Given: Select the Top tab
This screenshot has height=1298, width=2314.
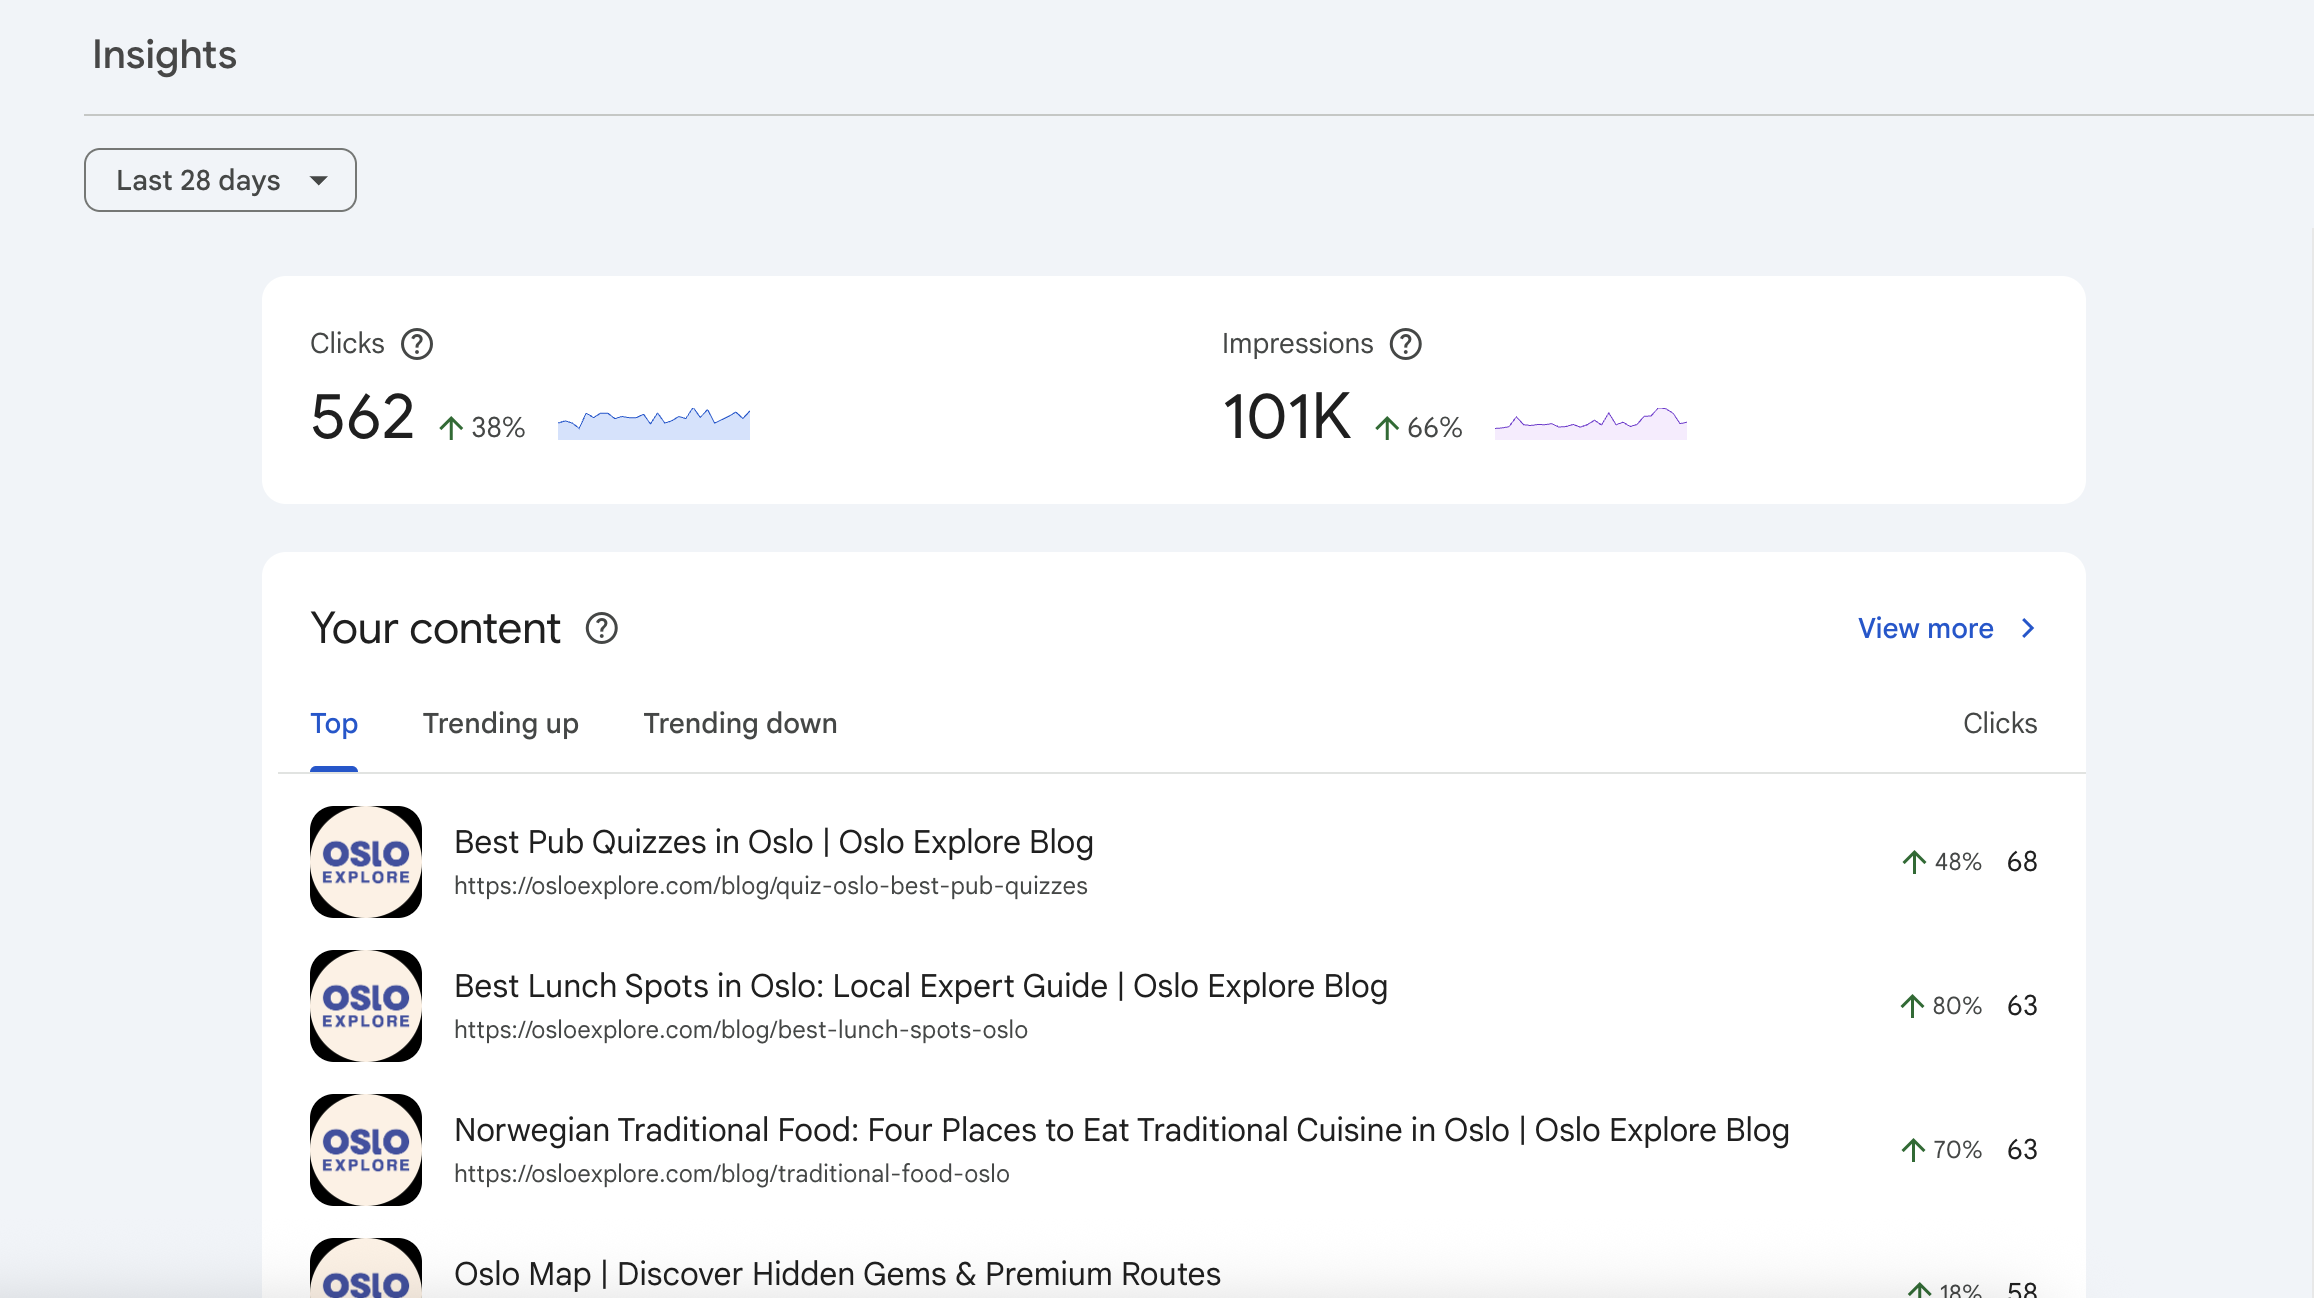Looking at the screenshot, I should [334, 723].
